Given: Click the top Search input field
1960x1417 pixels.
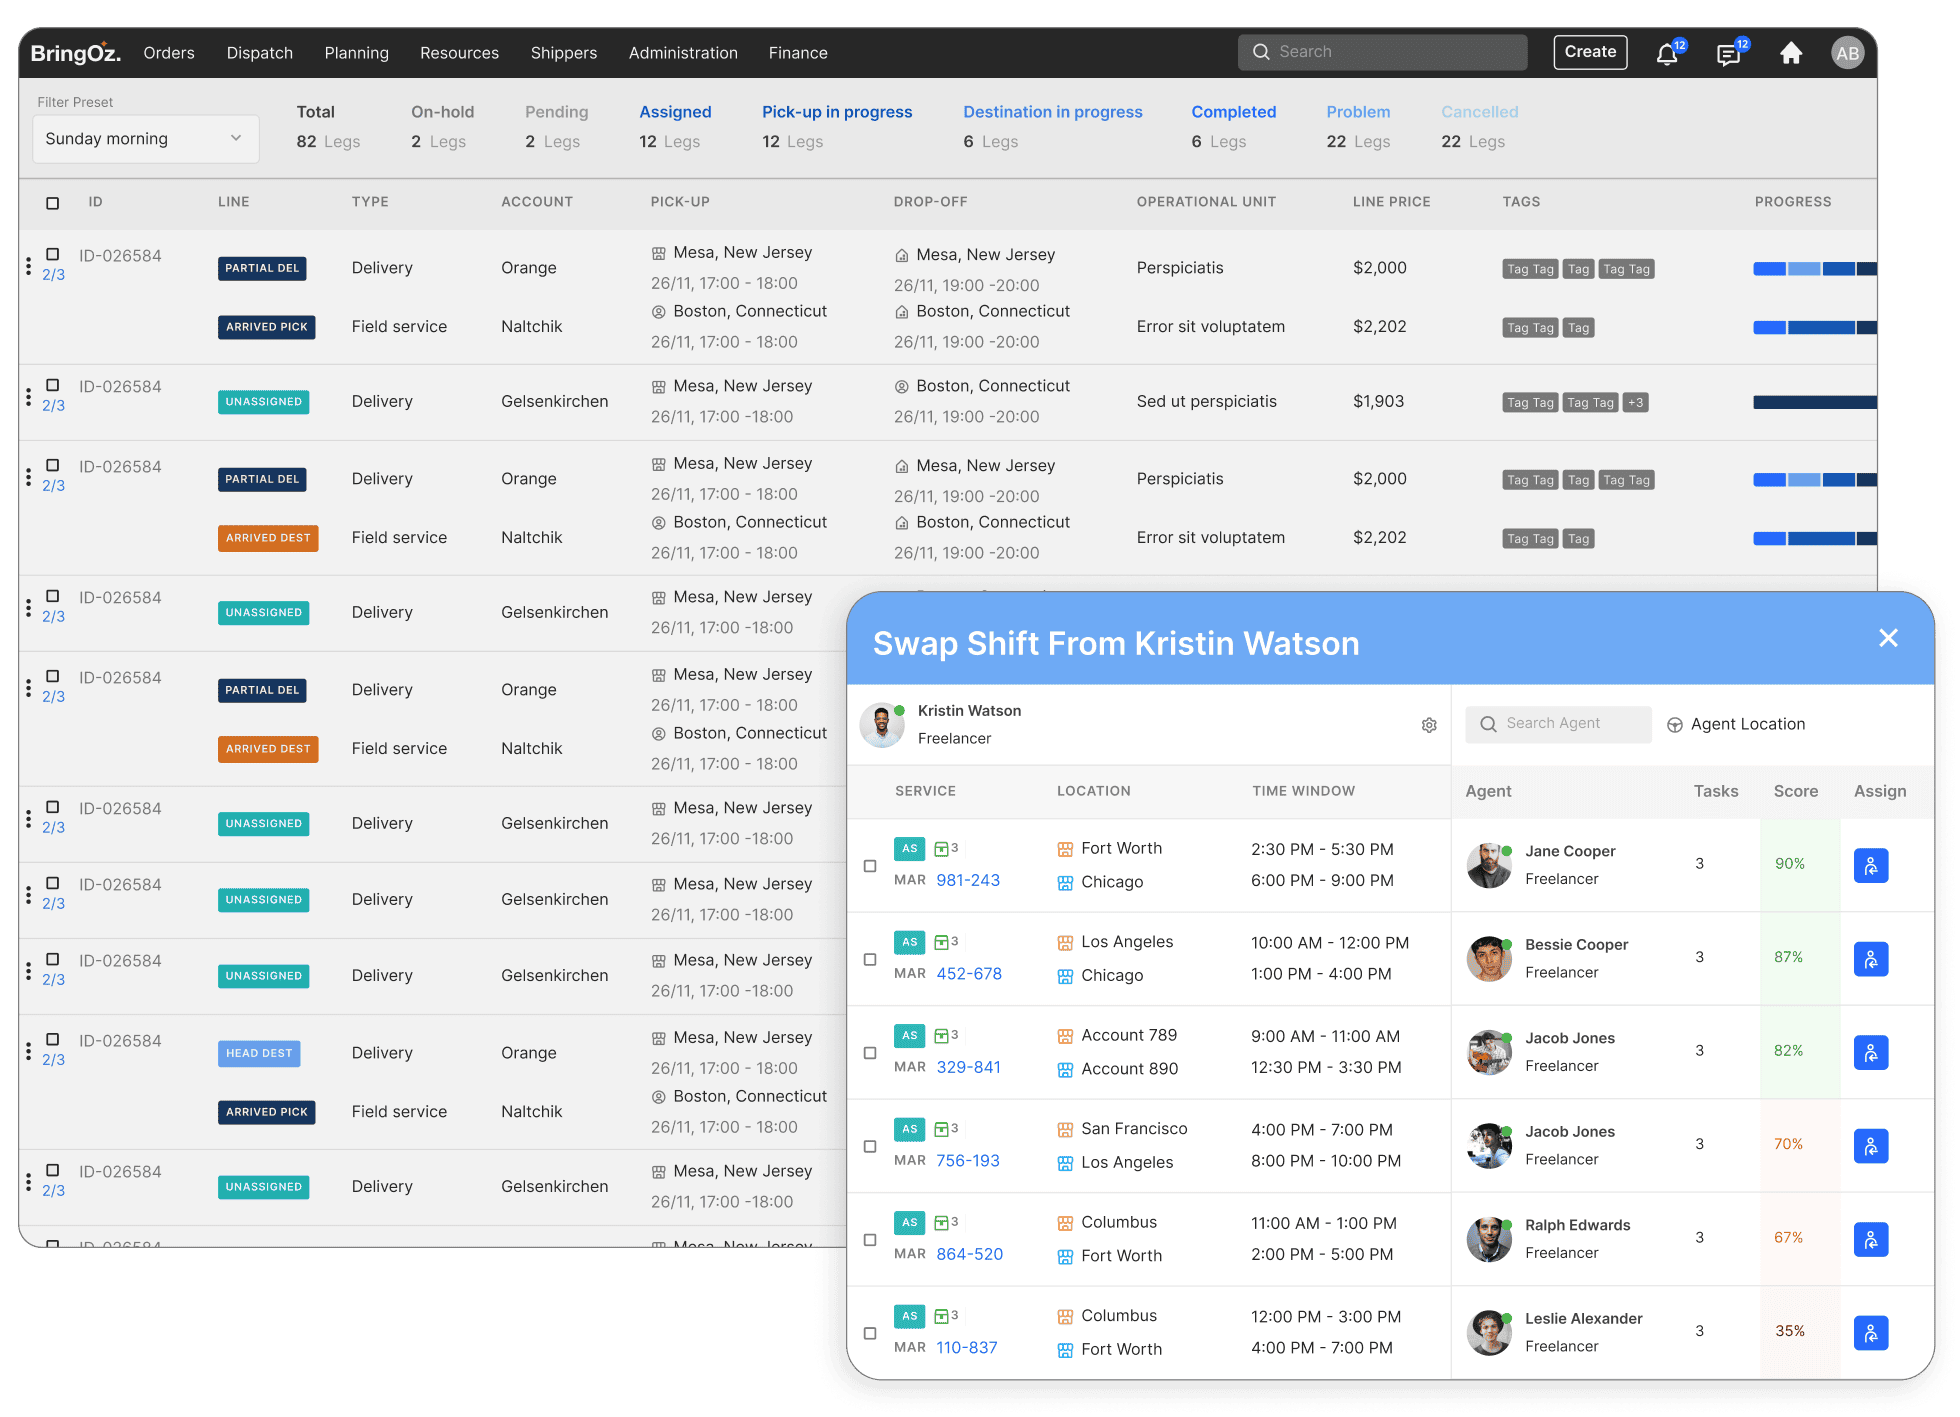Looking at the screenshot, I should click(x=1382, y=52).
